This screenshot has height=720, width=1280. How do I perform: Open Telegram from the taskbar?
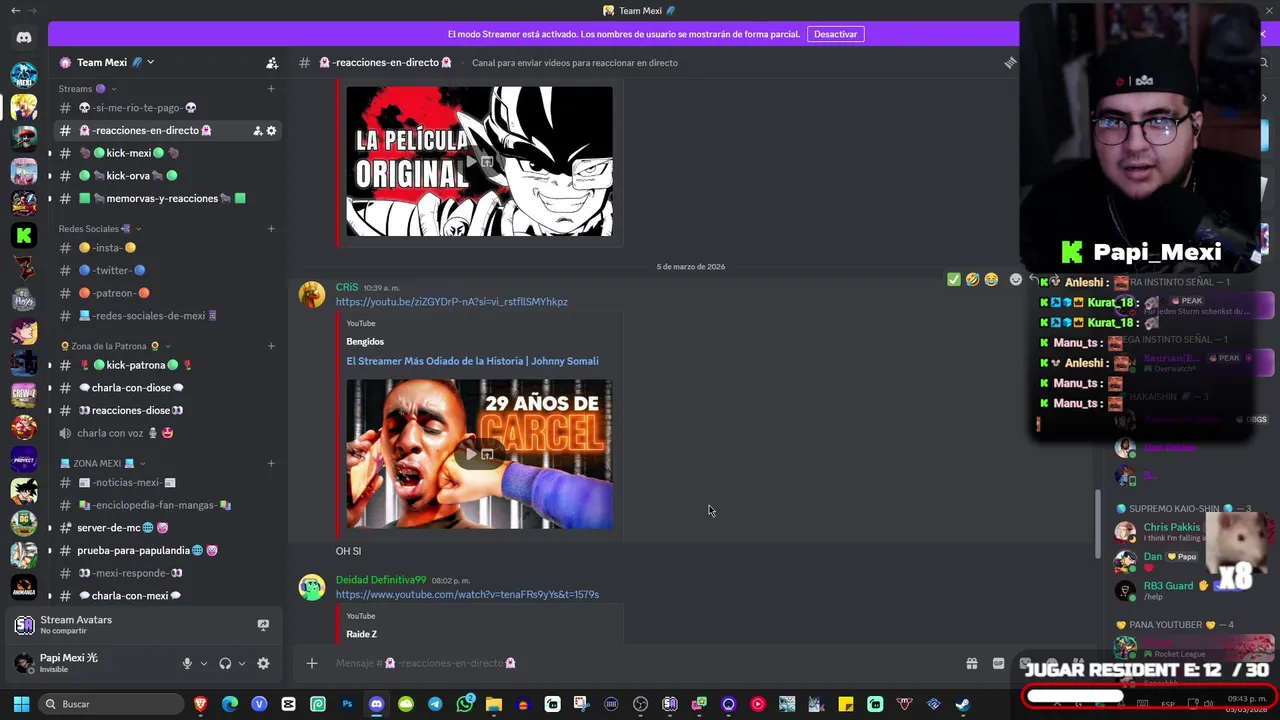(435, 704)
